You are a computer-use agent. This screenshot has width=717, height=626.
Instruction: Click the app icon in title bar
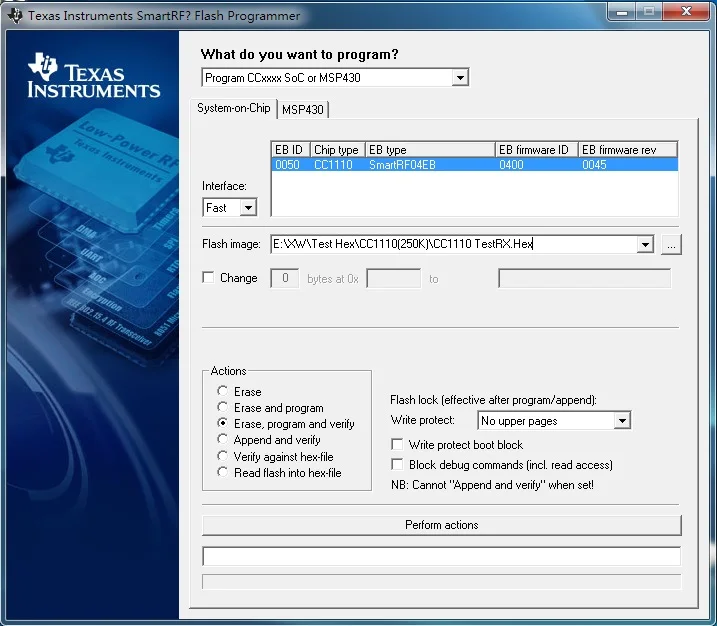click(15, 16)
